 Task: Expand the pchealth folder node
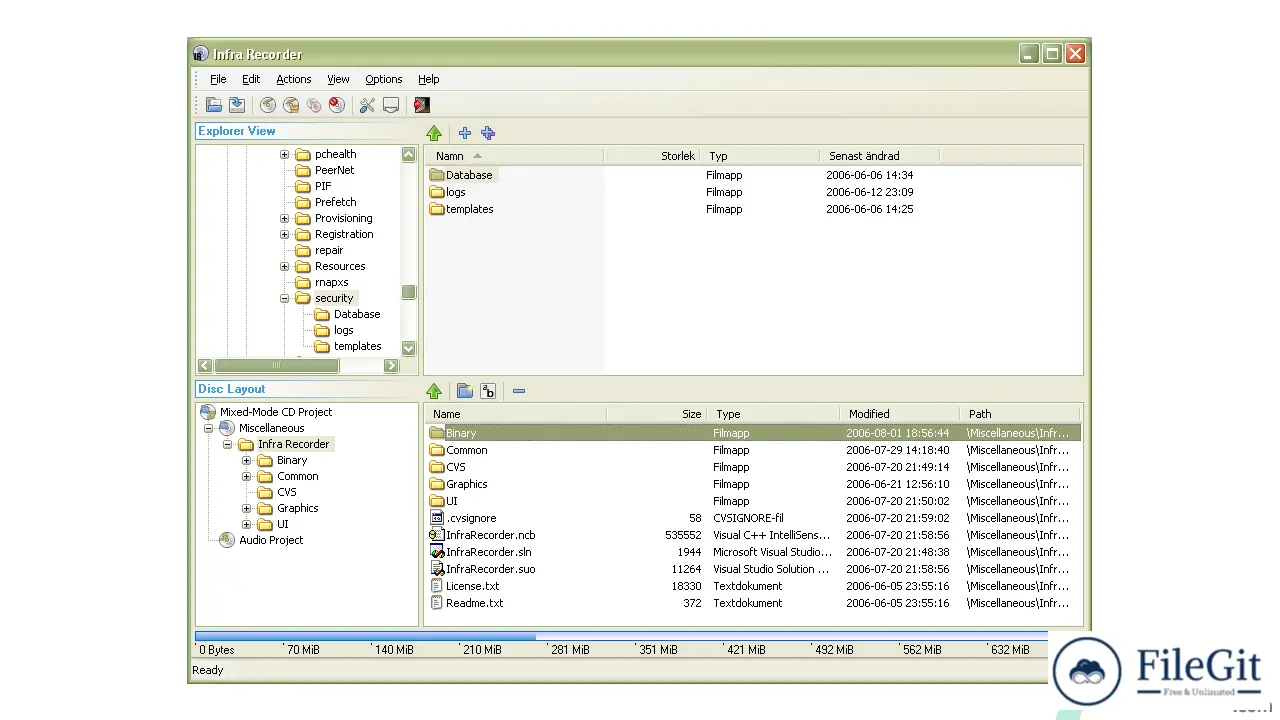point(284,154)
